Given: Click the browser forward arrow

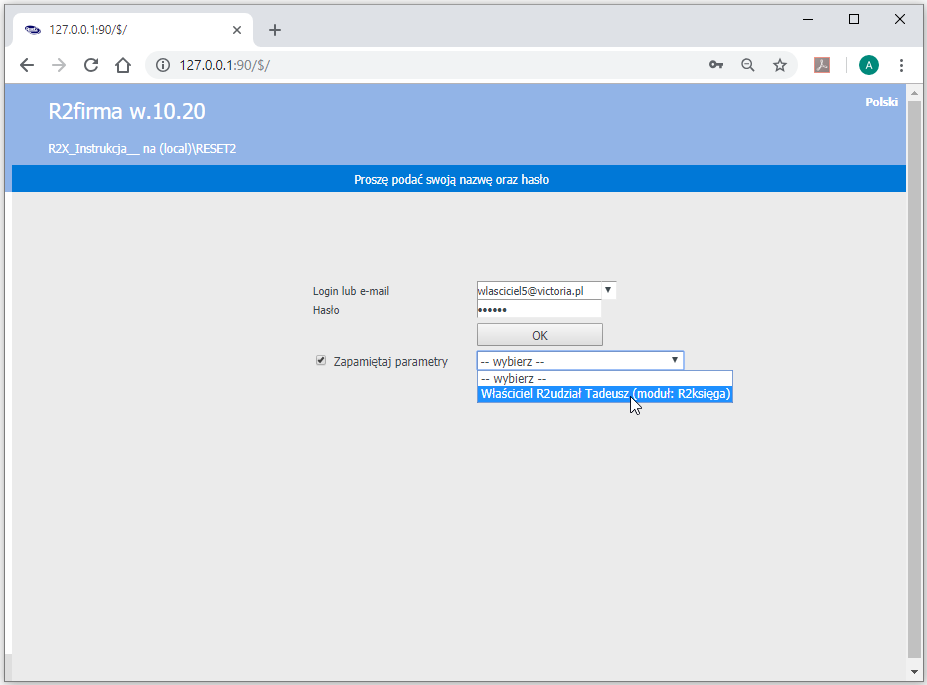Looking at the screenshot, I should [59, 65].
